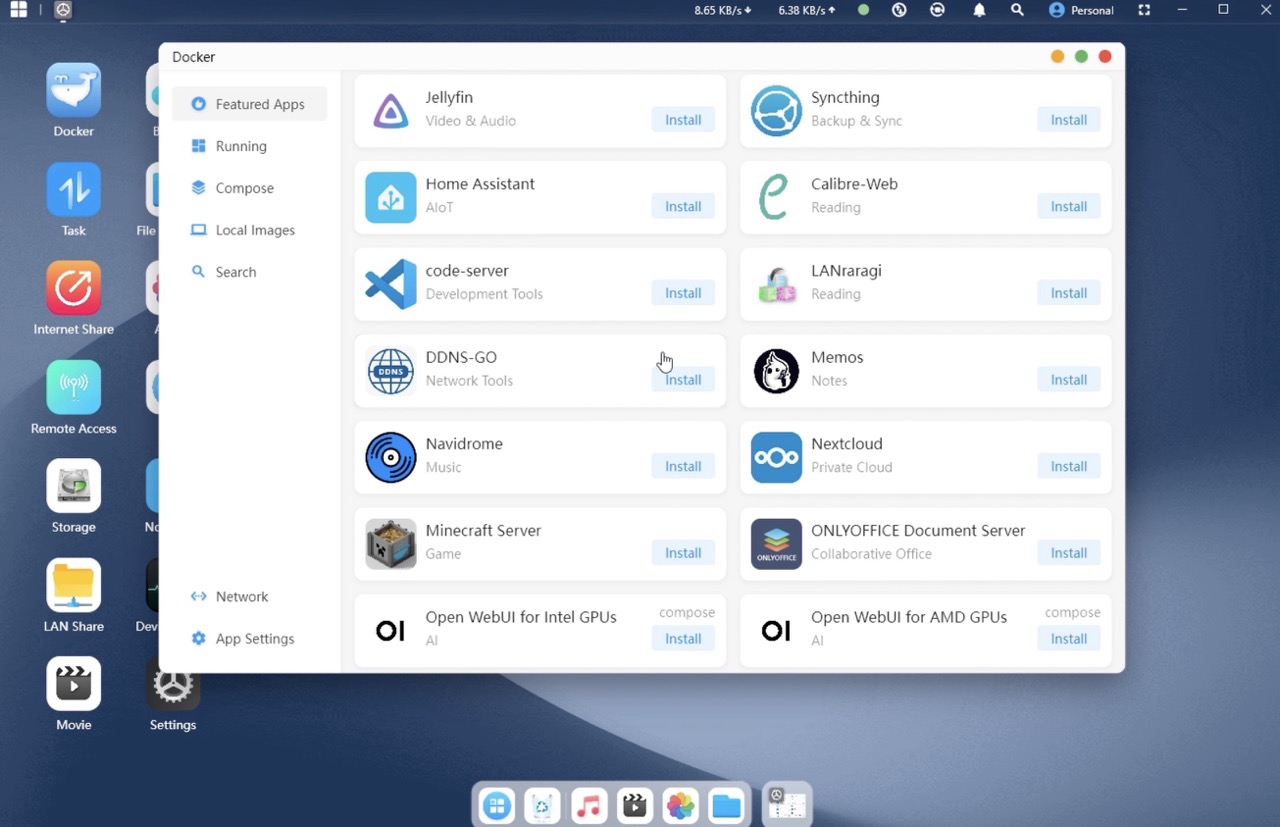Click the Jellyfin app icon
The width and height of the screenshot is (1280, 827).
390,110
